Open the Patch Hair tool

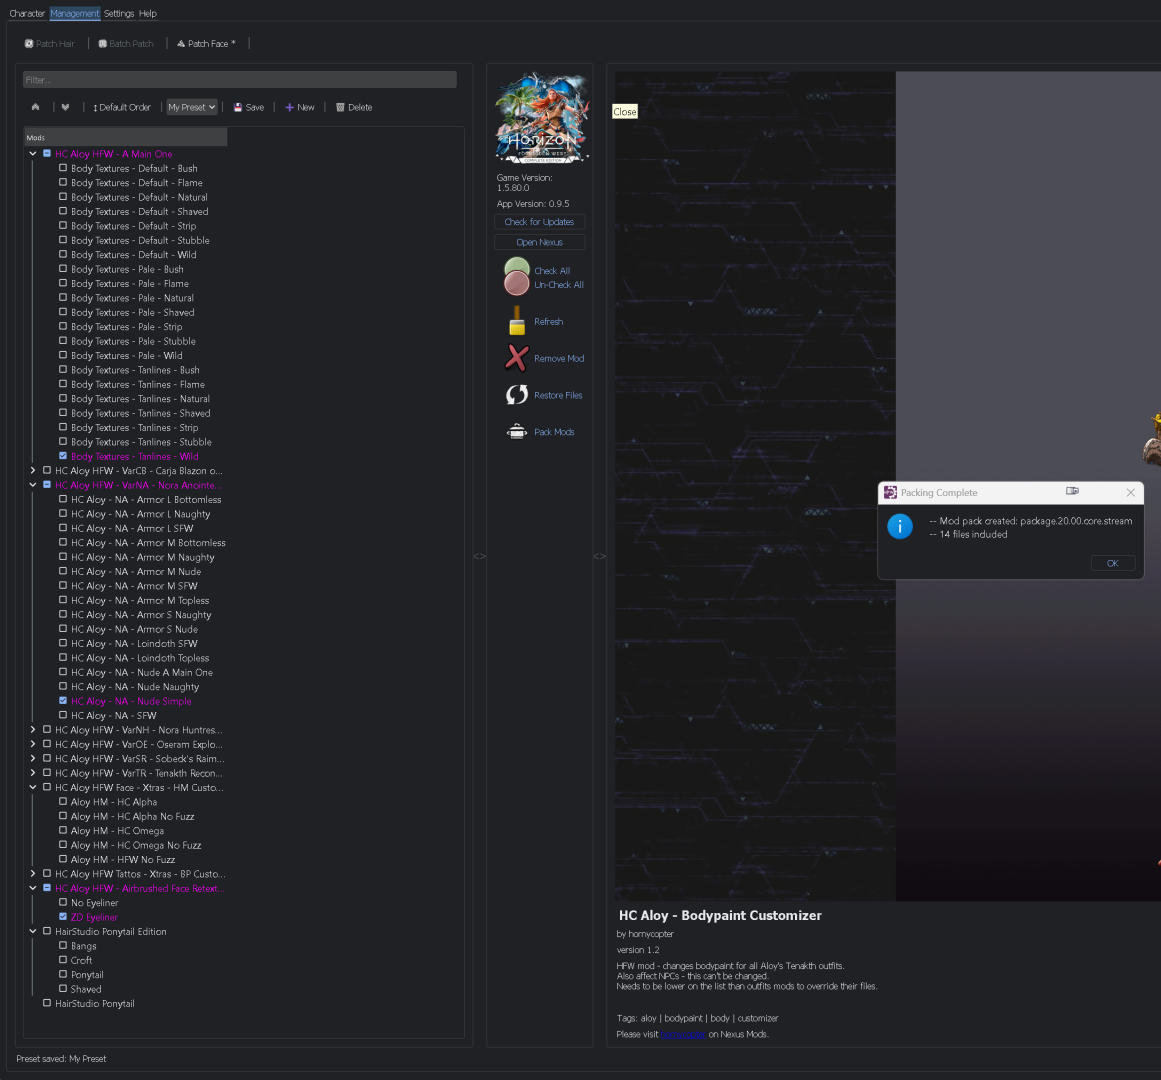[x=50, y=44]
